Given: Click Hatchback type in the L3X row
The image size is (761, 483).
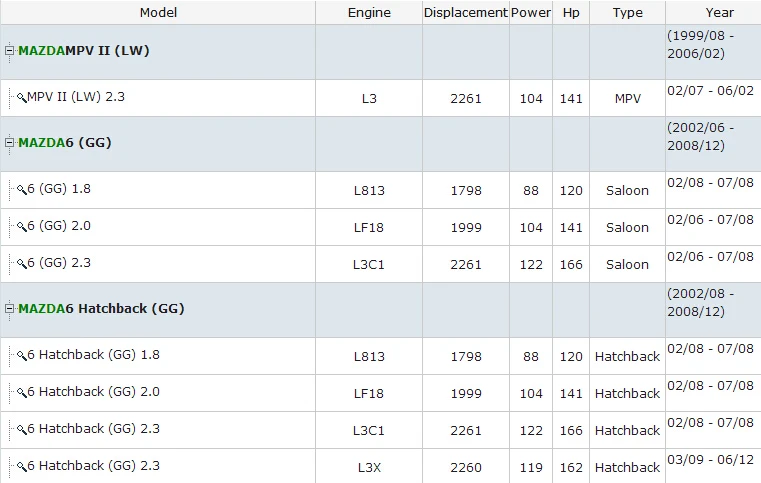Looking at the screenshot, I should [627, 467].
